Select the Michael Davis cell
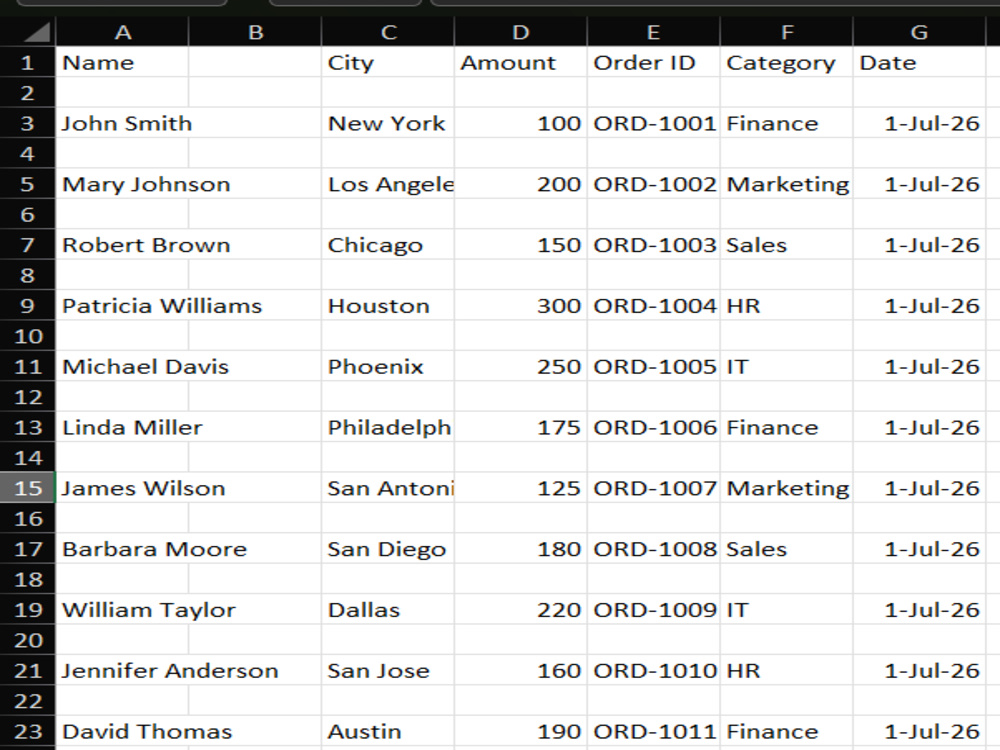This screenshot has height=750, width=1000. pyautogui.click(x=122, y=366)
